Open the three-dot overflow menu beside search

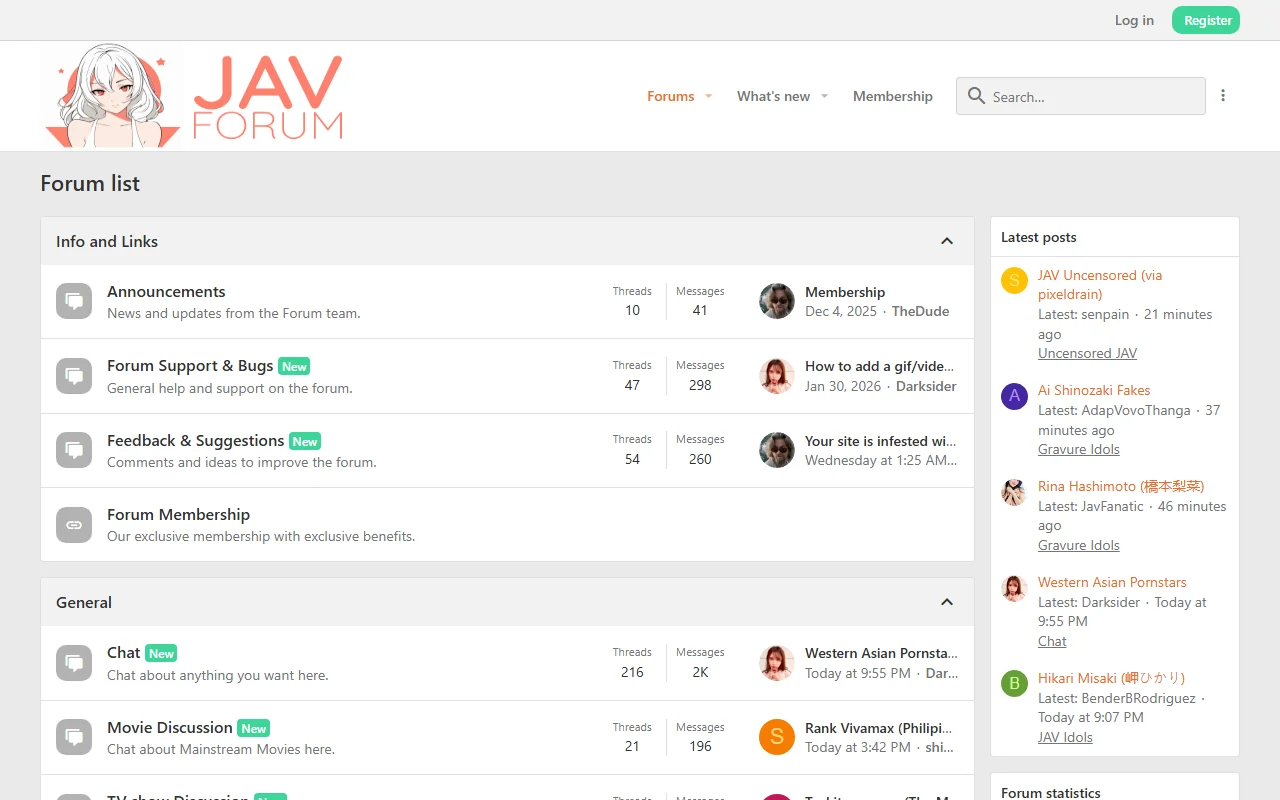pos(1223,95)
